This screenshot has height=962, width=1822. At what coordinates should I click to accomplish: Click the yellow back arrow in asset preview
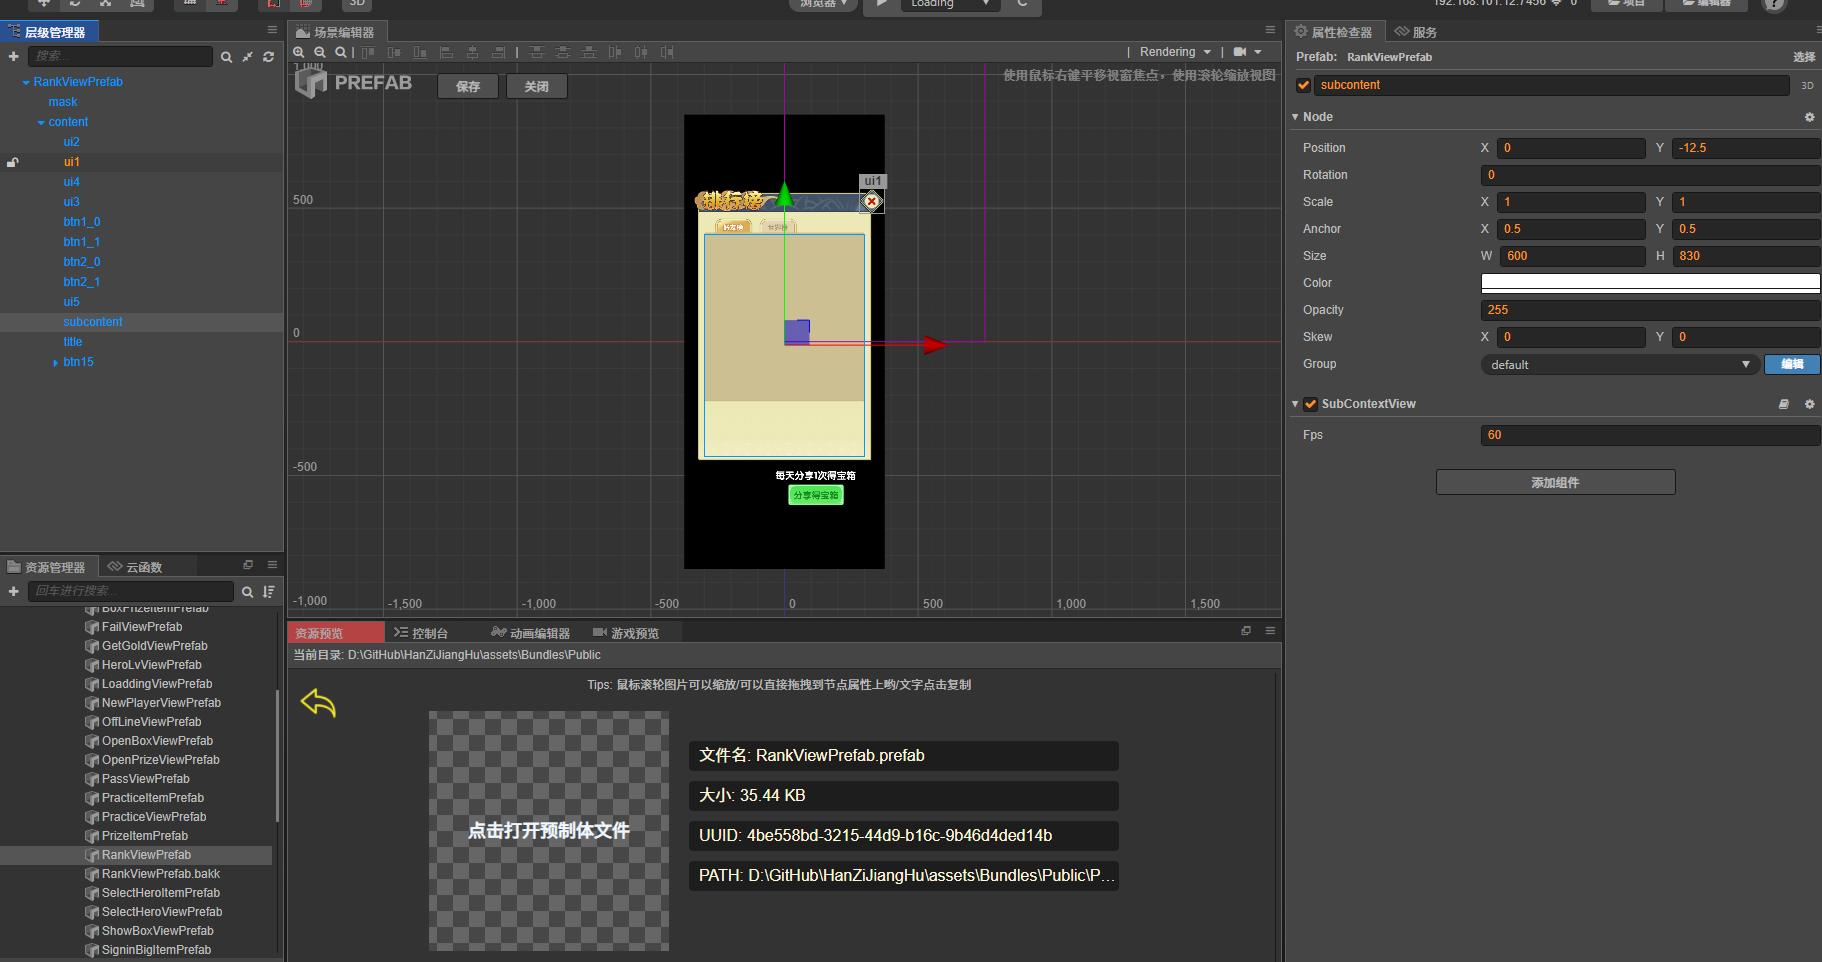click(x=318, y=703)
